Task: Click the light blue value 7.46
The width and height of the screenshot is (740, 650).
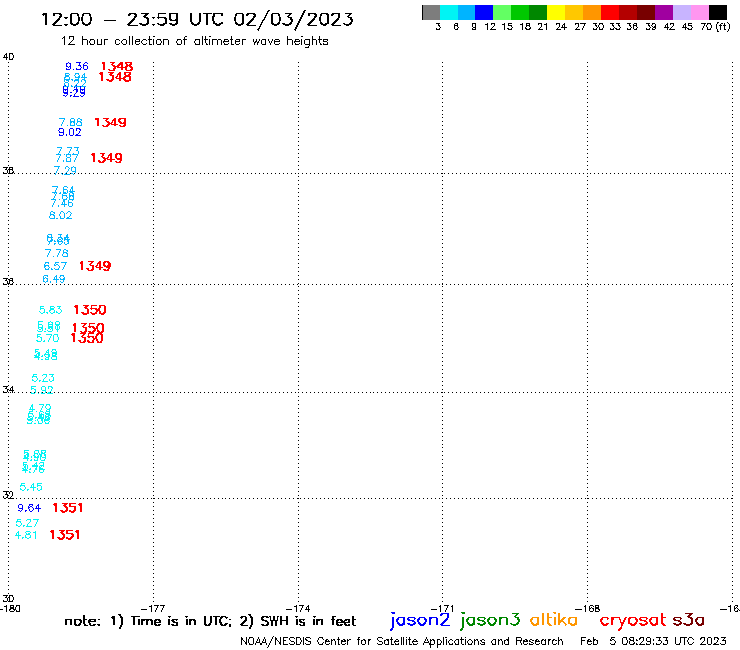Action: click(62, 204)
